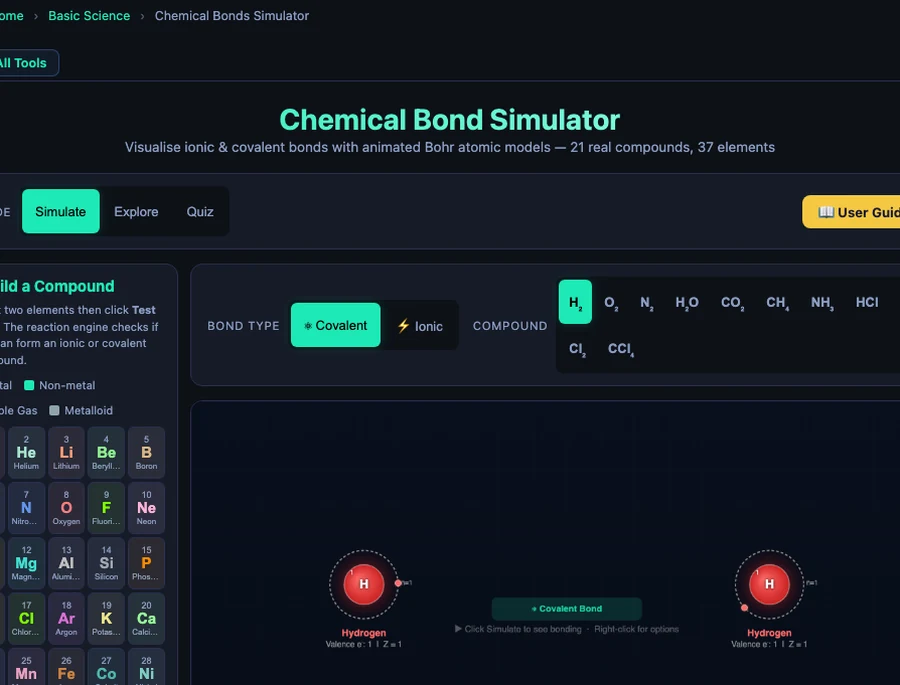The width and height of the screenshot is (900, 685).
Task: Choose the Boron element tile
Action: coord(146,452)
